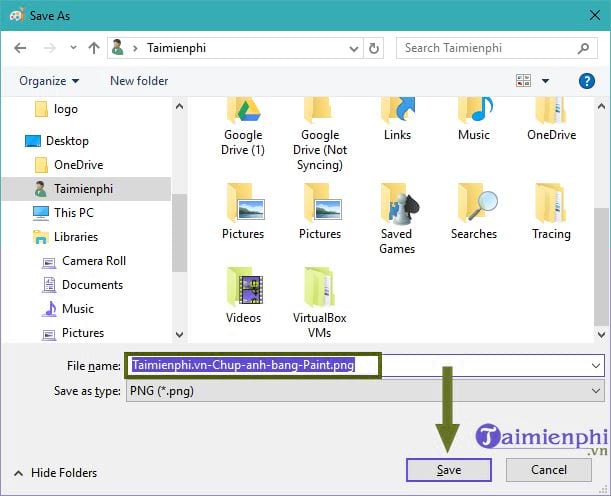Screen dimensions: 611x496
Task: Open recent locations dropdown arrow
Action: click(x=73, y=48)
